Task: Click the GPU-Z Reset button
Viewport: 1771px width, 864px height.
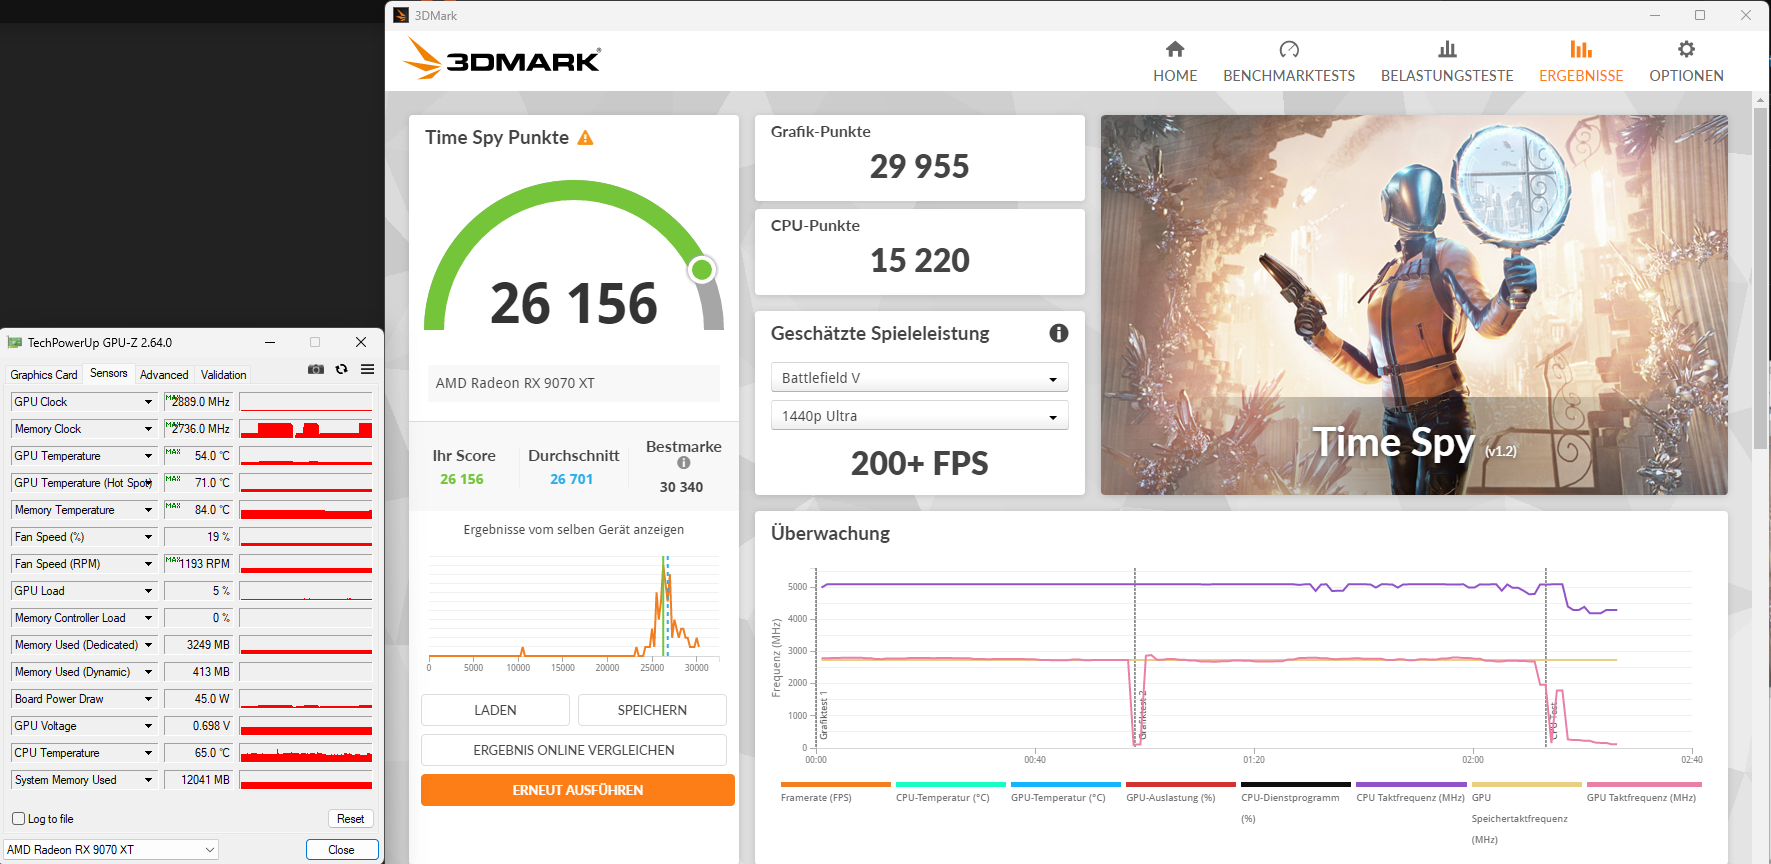Action: 350,819
